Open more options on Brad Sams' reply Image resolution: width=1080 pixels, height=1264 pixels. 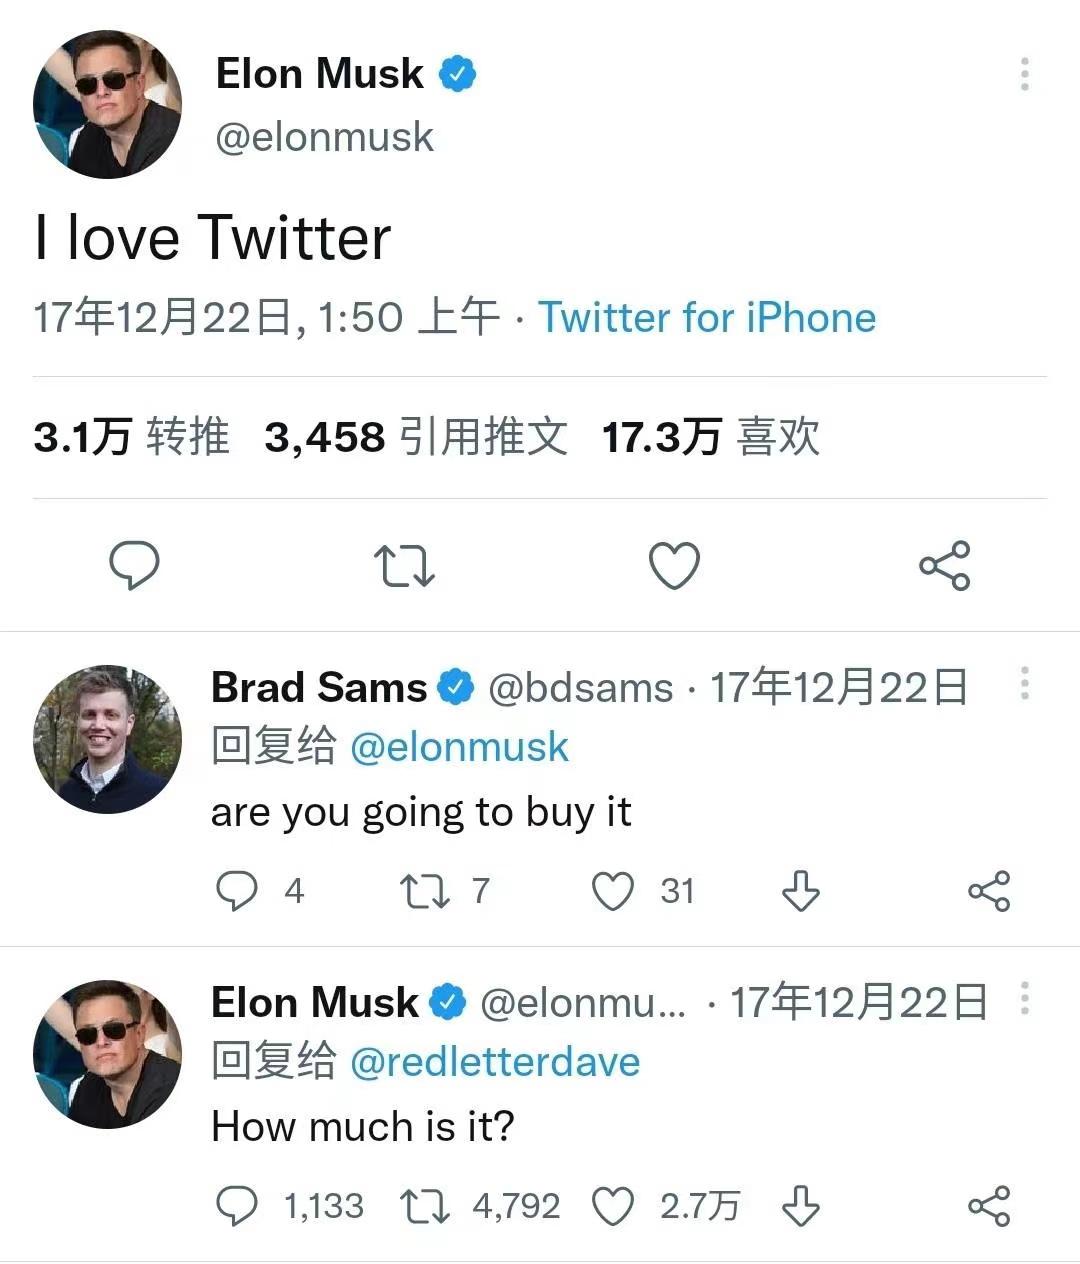pyautogui.click(x=1024, y=684)
